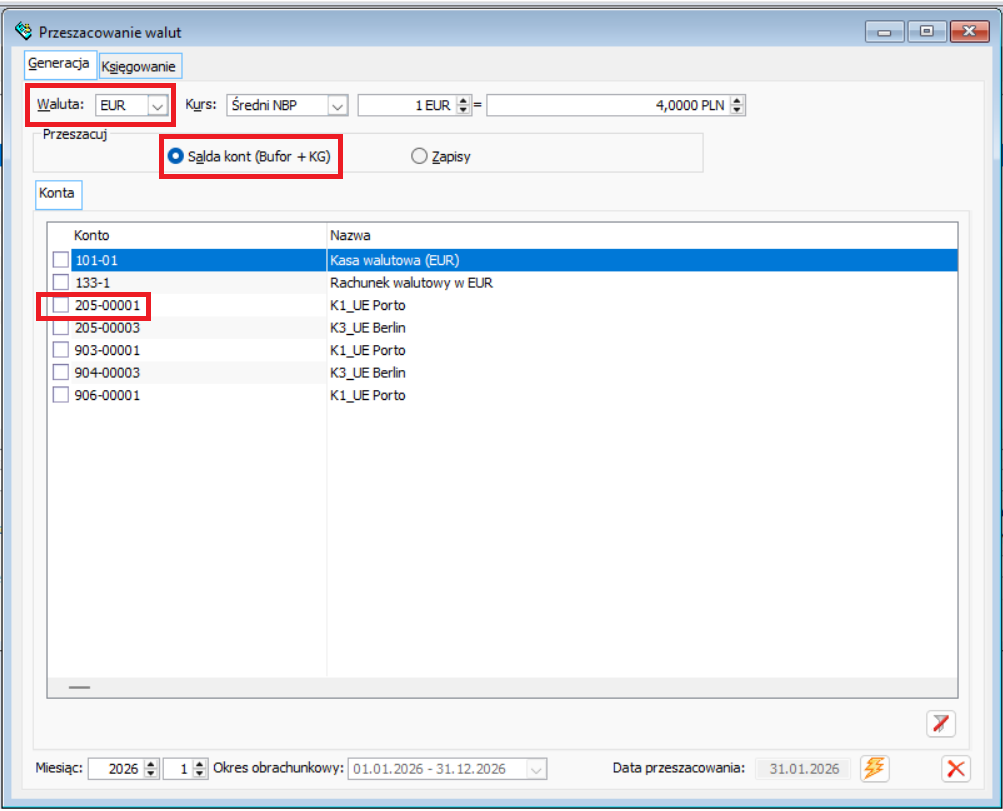
Task: Click the clear selection icon below the accounts list
Action: [940, 724]
